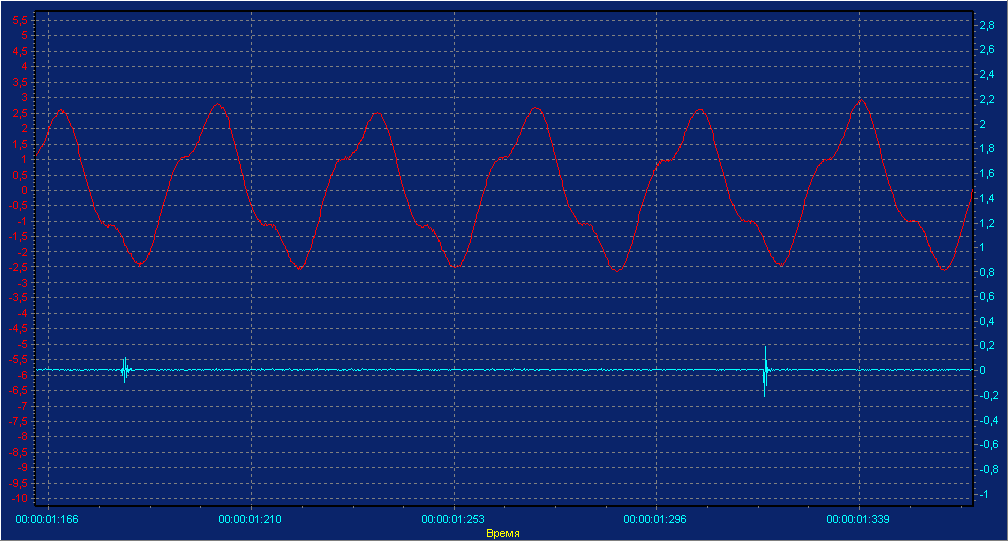Screen dimensions: 1008x541
Task: Select the red axis value -5,5
Action: point(18,360)
